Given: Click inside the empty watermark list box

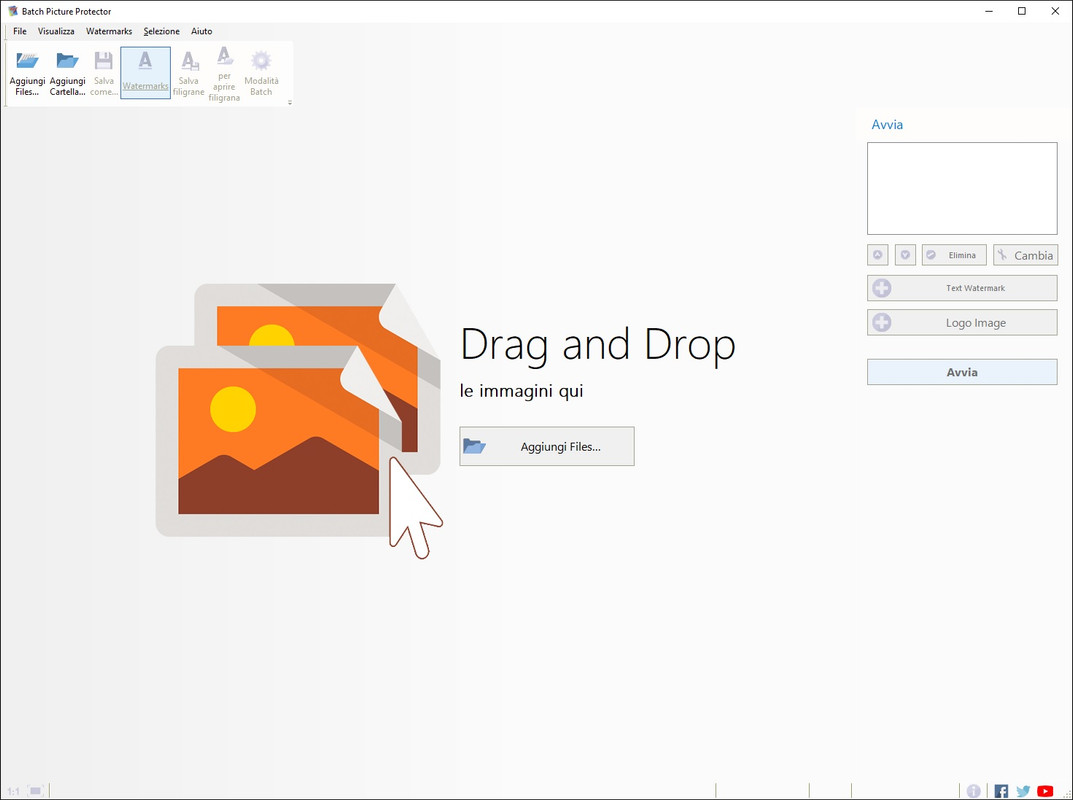Looking at the screenshot, I should click(x=962, y=188).
